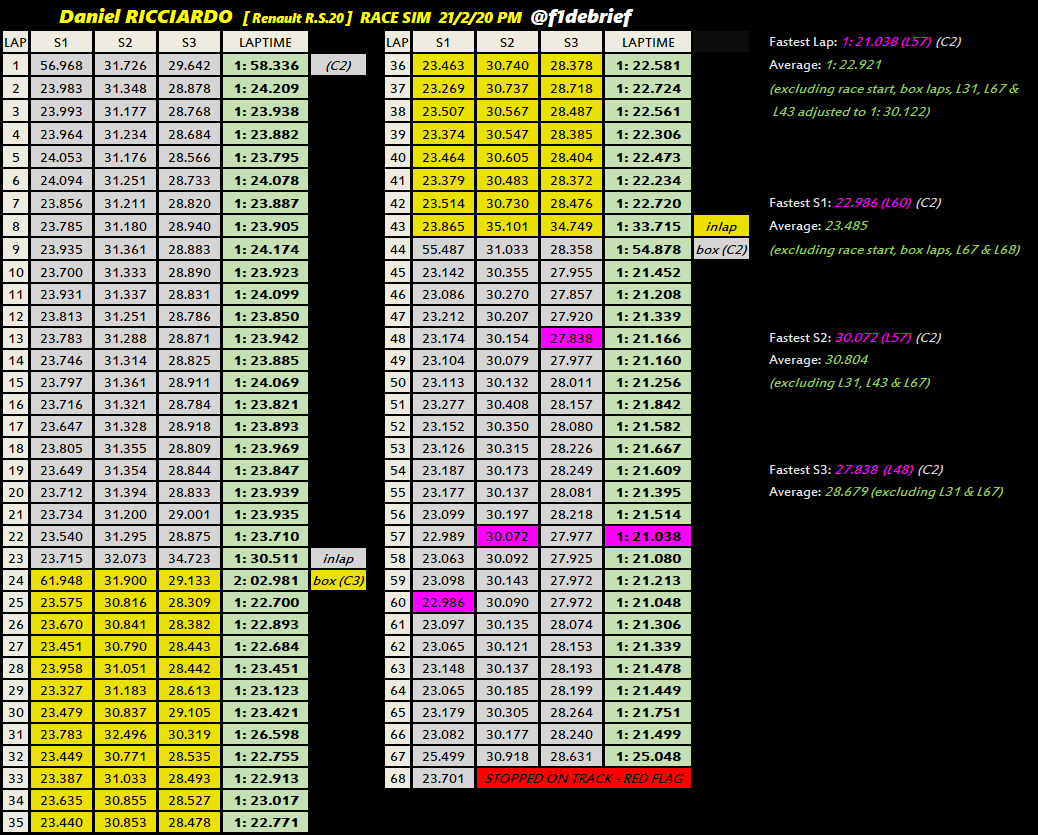The image size is (1038, 835).
Task: Select S3 value 34.749 on lap 43
Action: point(571,226)
